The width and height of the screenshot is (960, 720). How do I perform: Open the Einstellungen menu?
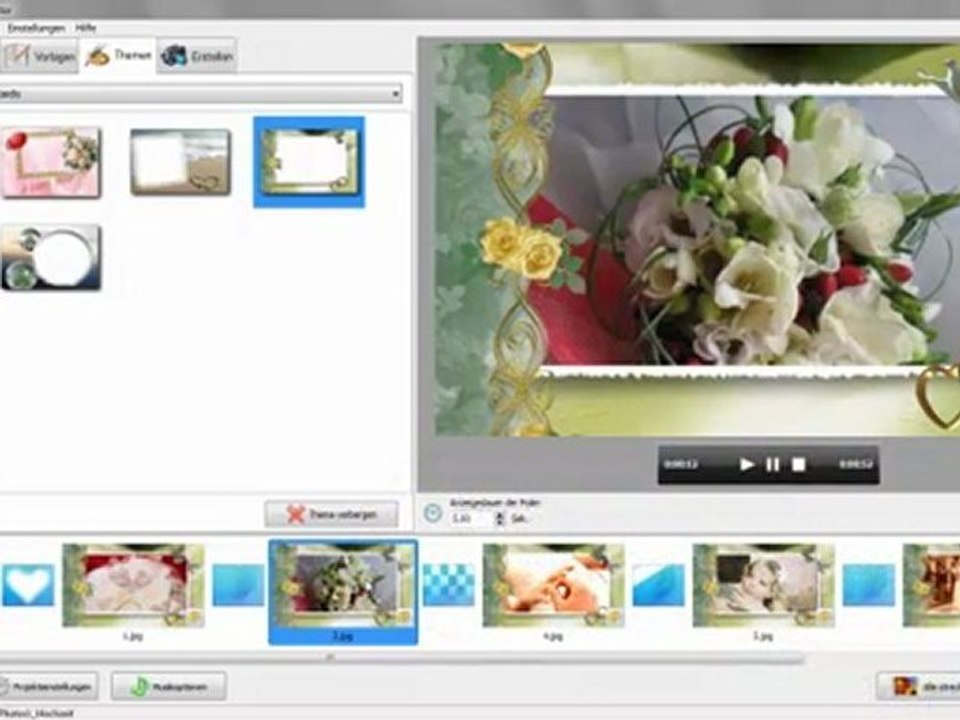point(36,28)
